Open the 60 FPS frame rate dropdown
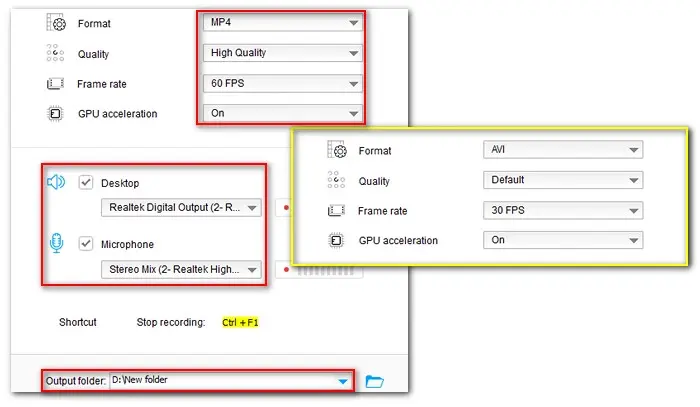Image resolution: width=700 pixels, height=407 pixels. click(x=283, y=83)
